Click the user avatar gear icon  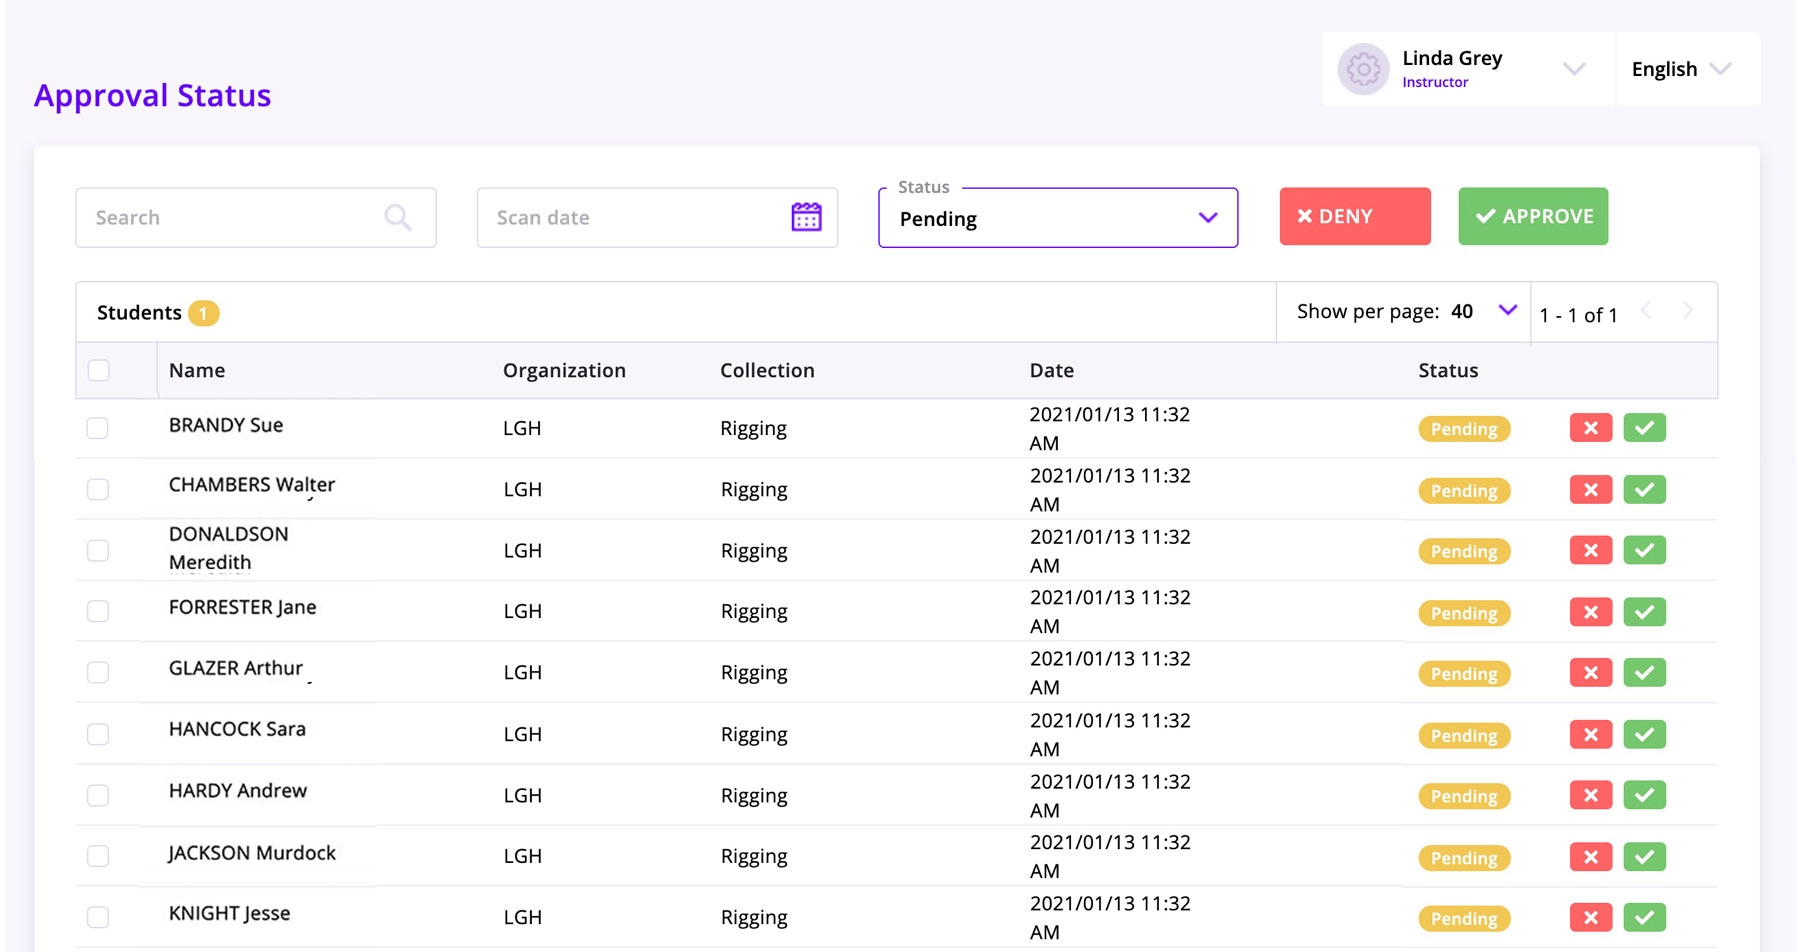tap(1363, 69)
